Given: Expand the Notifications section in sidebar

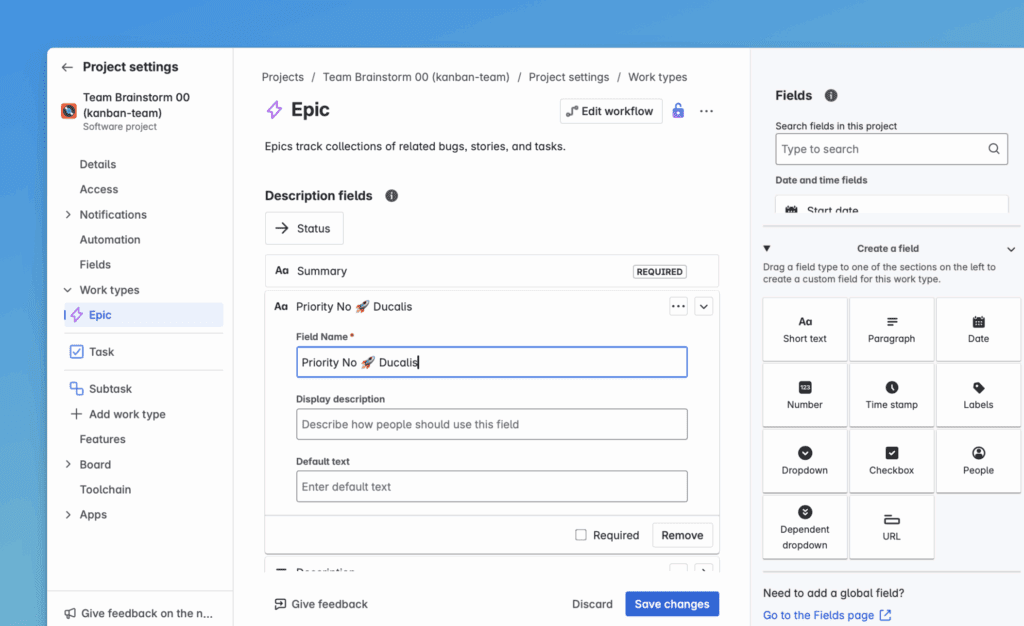Looking at the screenshot, I should coord(68,215).
